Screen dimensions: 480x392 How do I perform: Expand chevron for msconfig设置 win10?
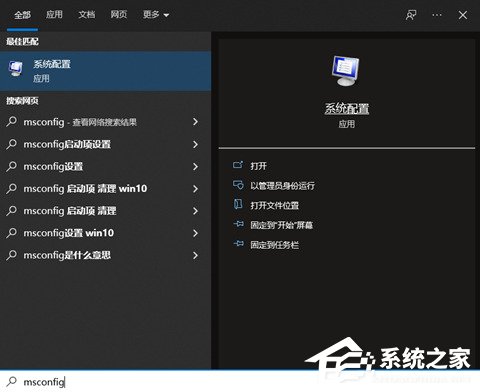[x=196, y=233]
